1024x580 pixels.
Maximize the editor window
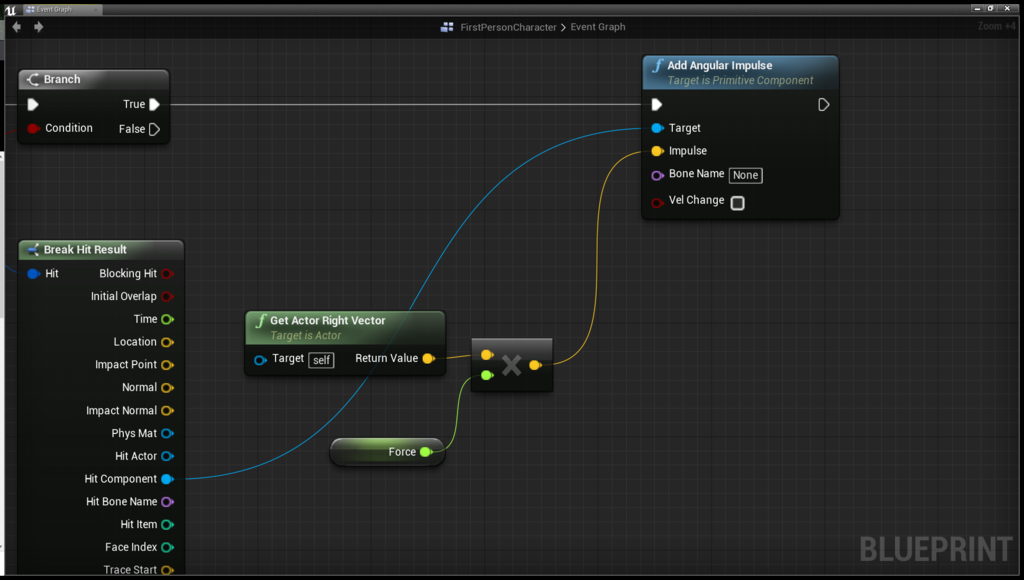pyautogui.click(x=991, y=8)
